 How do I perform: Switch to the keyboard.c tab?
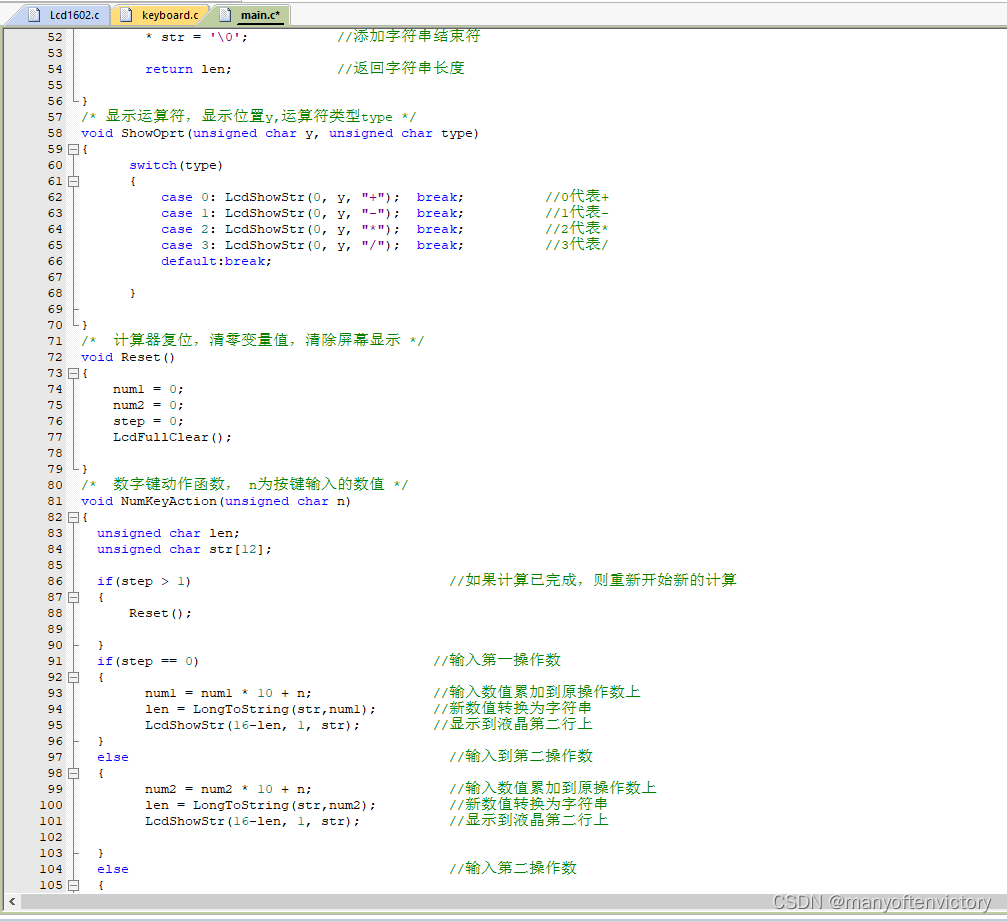pyautogui.click(x=161, y=15)
